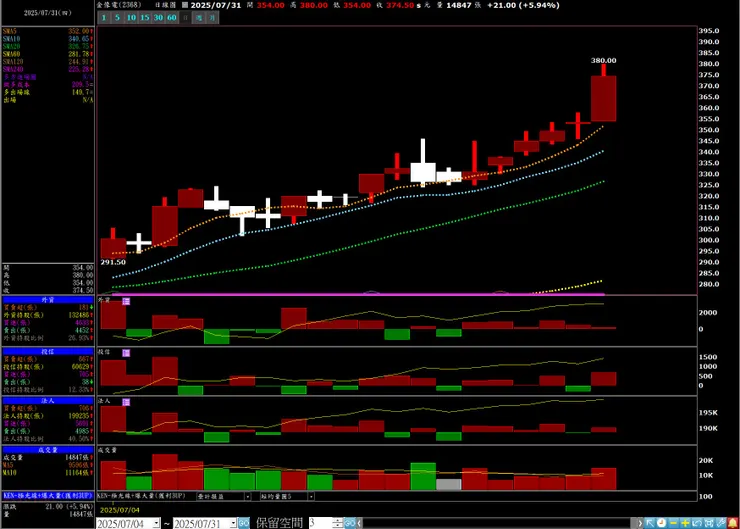This screenshot has width=740, height=529.
Task: Click the reserved space number field
Action: [321, 523]
